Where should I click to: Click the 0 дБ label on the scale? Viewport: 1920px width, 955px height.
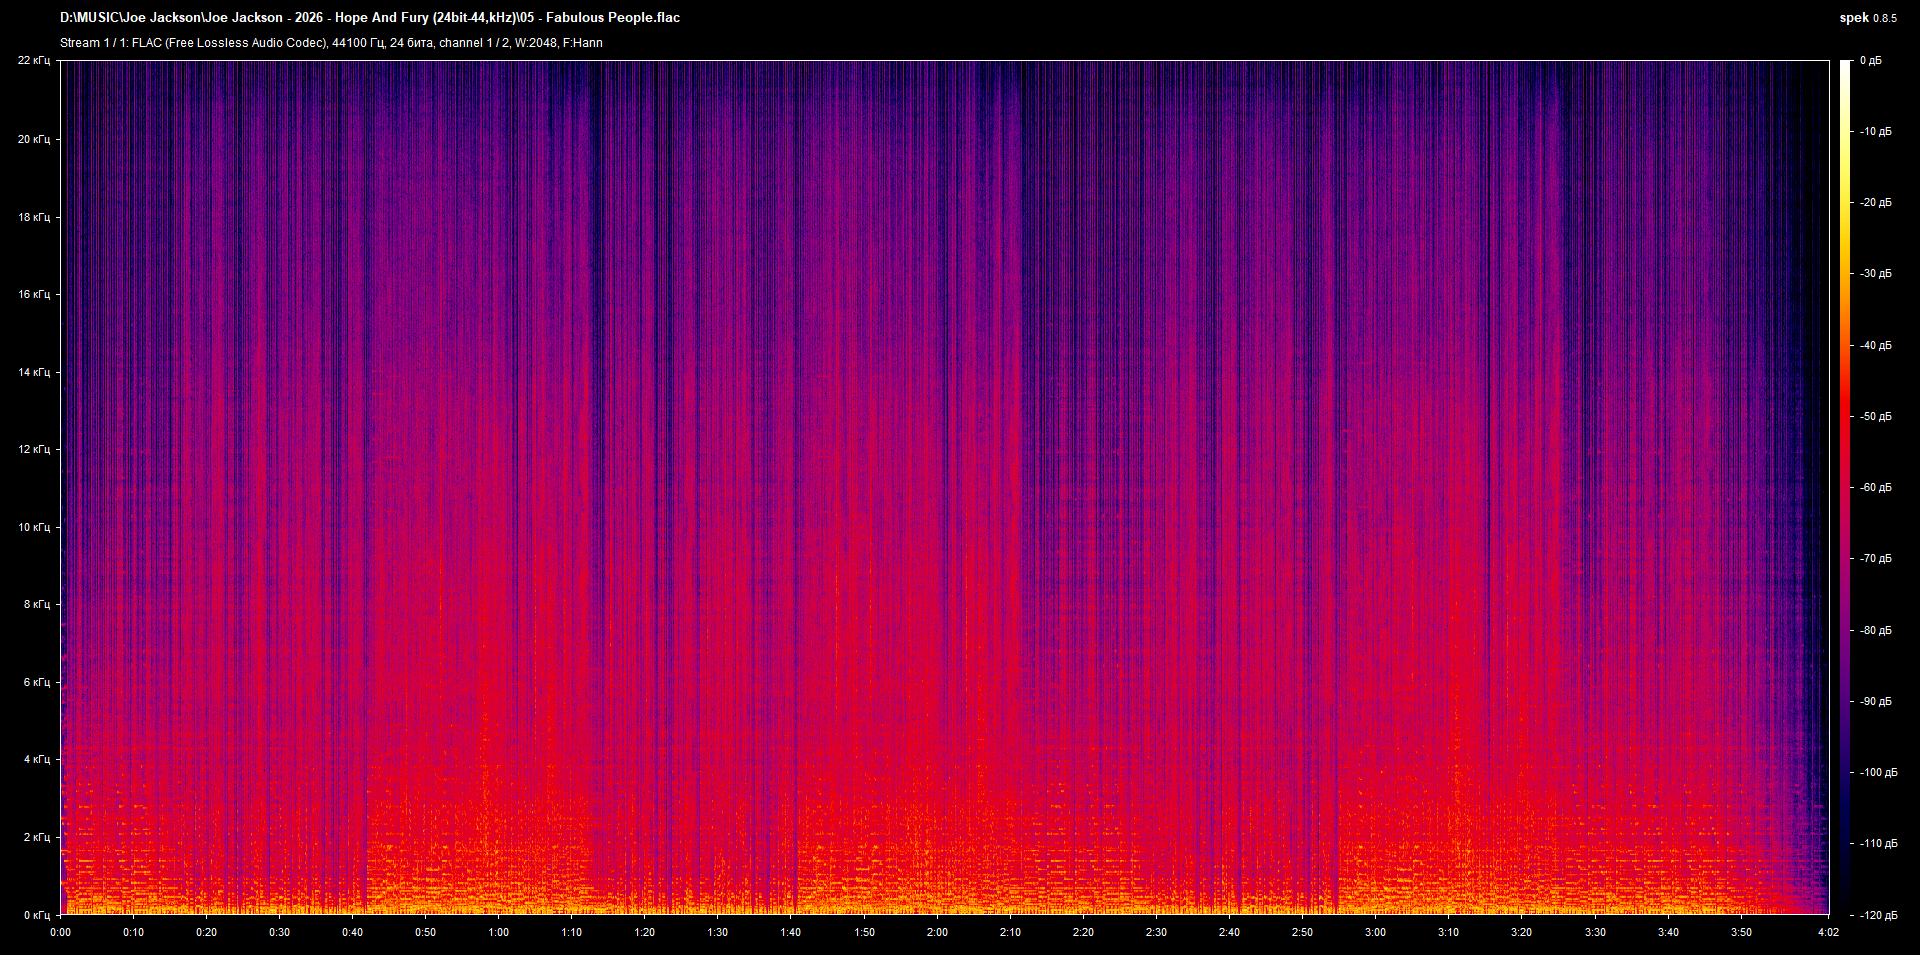point(1870,61)
